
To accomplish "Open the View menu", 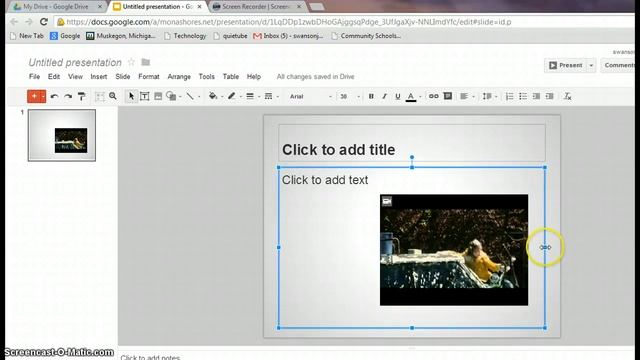I will pos(75,76).
